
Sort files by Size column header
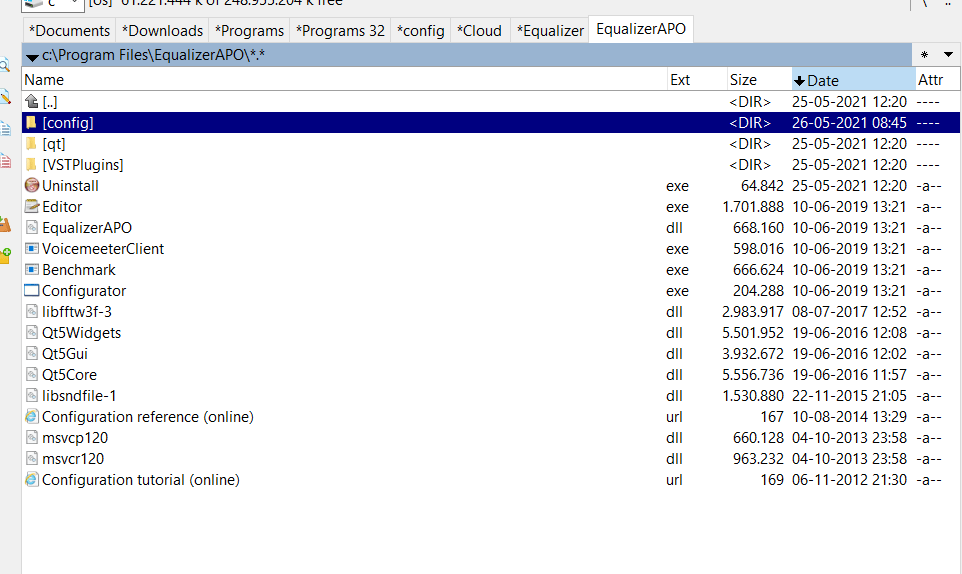(760, 80)
